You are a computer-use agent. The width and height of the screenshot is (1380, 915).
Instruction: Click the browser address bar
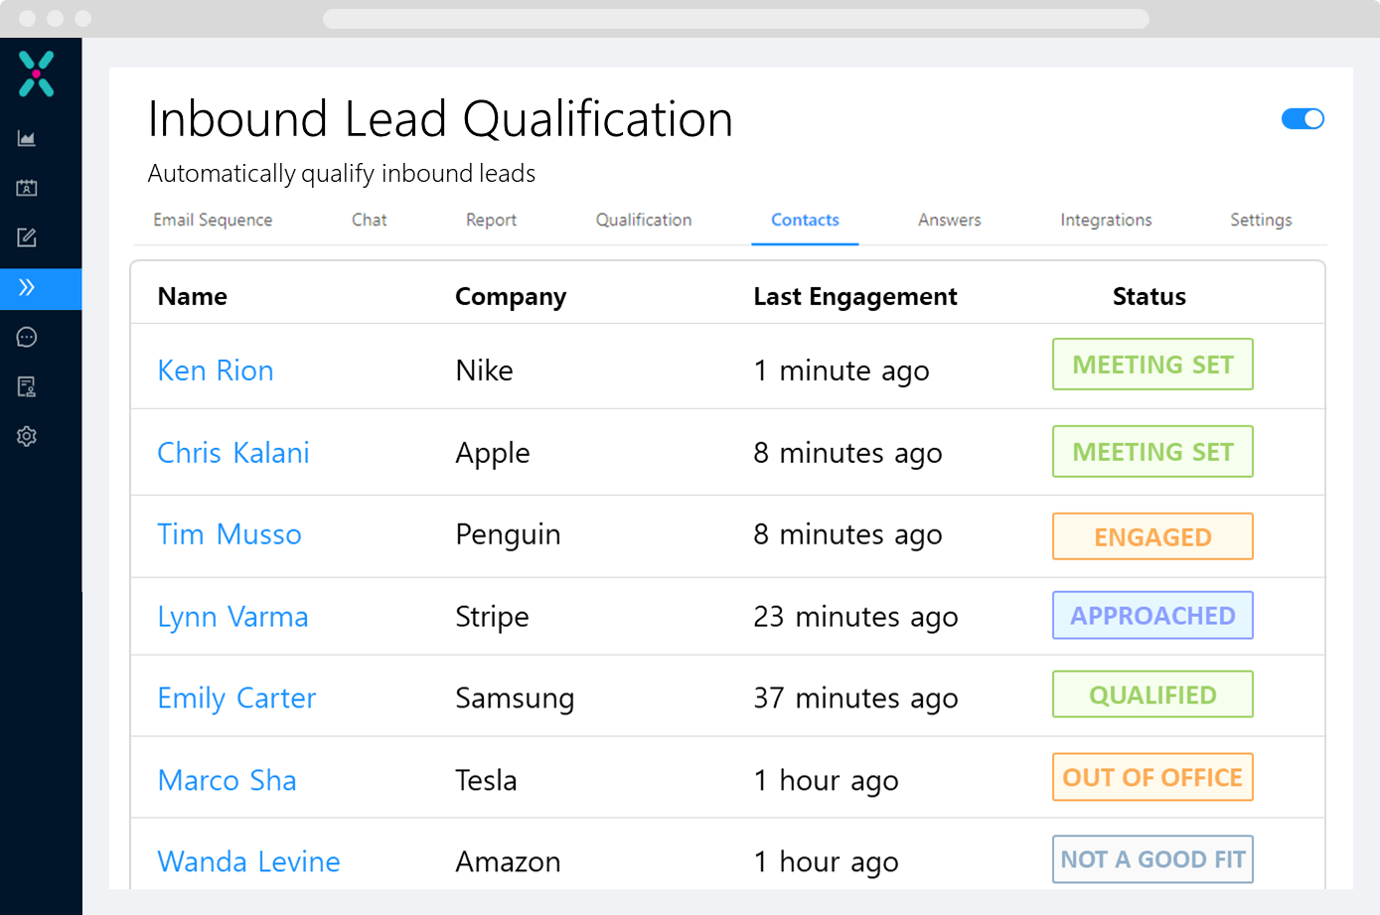coord(735,18)
